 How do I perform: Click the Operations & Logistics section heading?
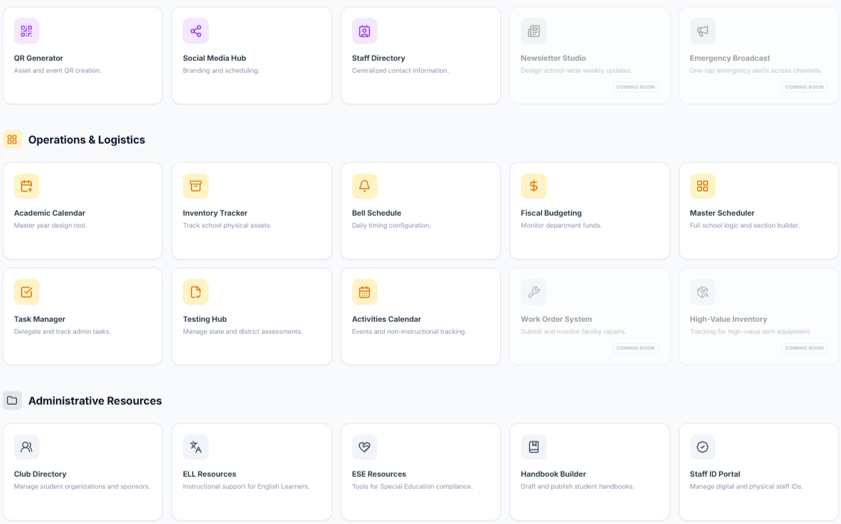86,140
